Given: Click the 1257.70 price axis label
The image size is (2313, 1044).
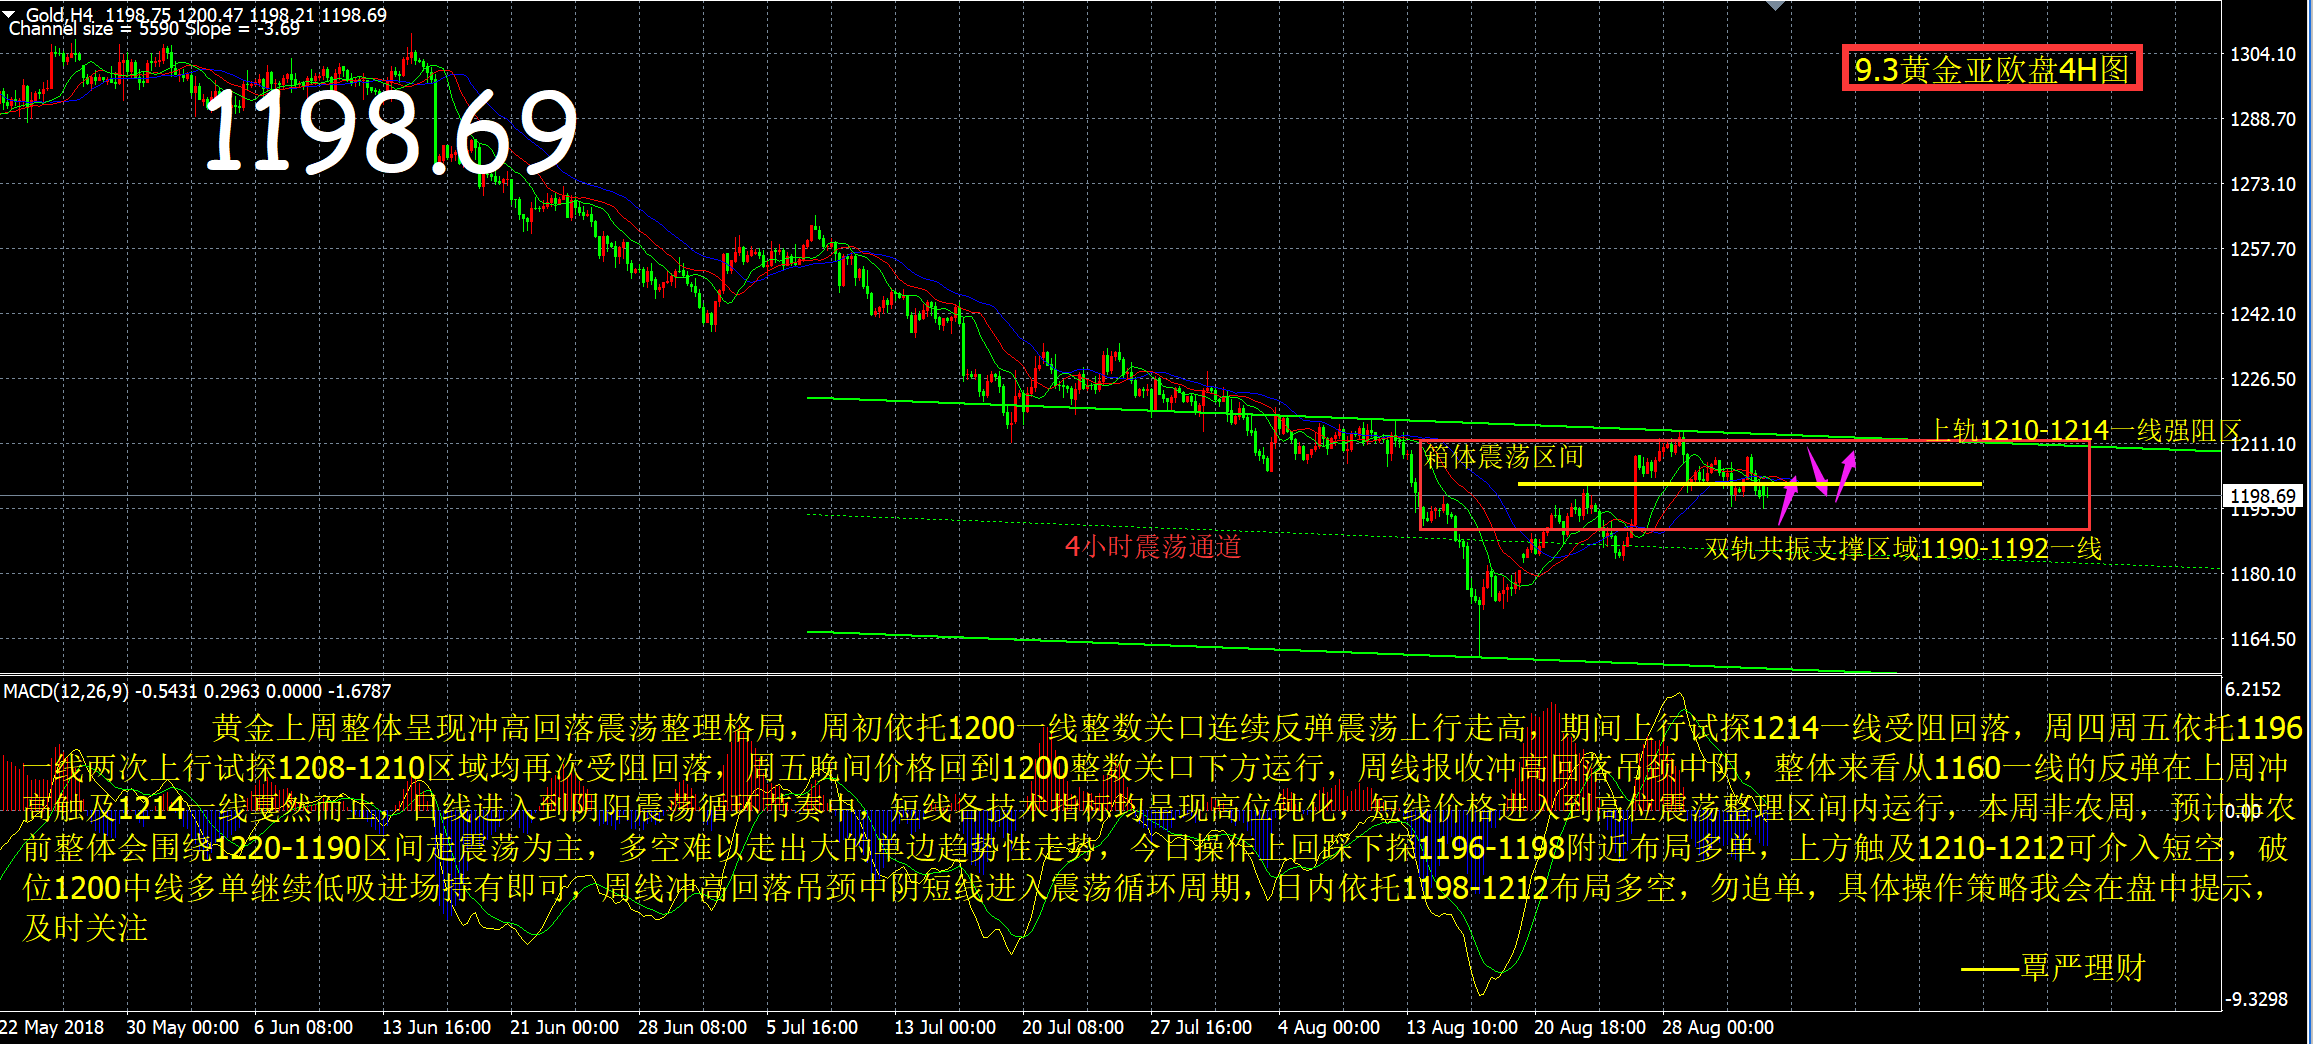Looking at the screenshot, I should coord(2263,249).
